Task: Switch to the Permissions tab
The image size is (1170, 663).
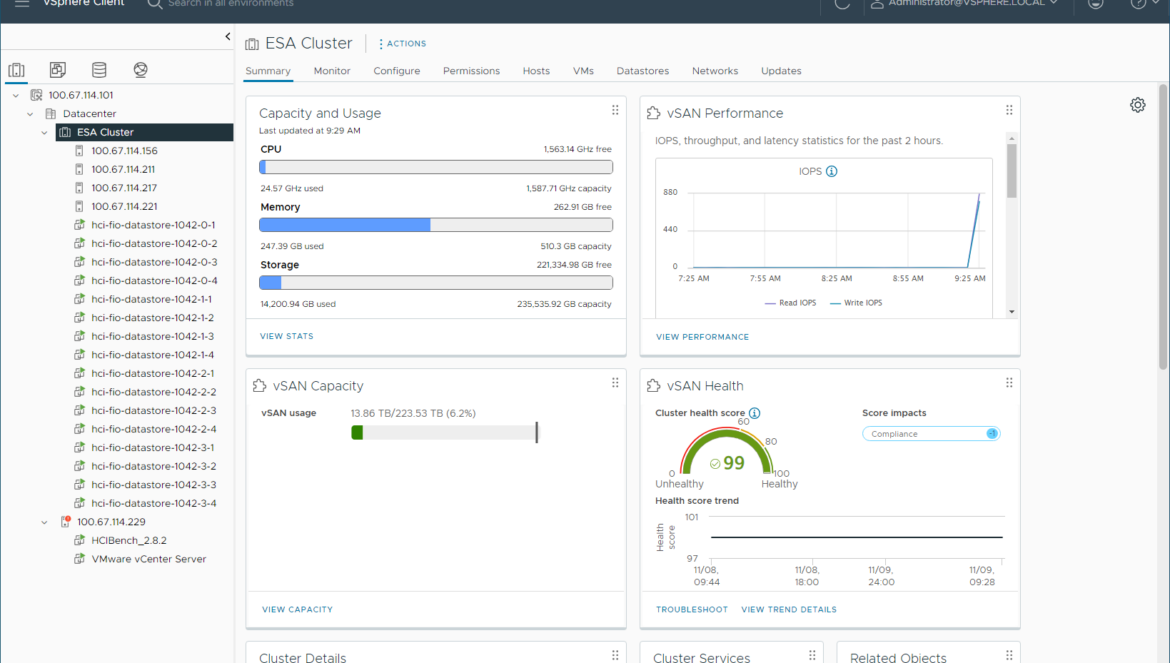Action: (x=472, y=71)
